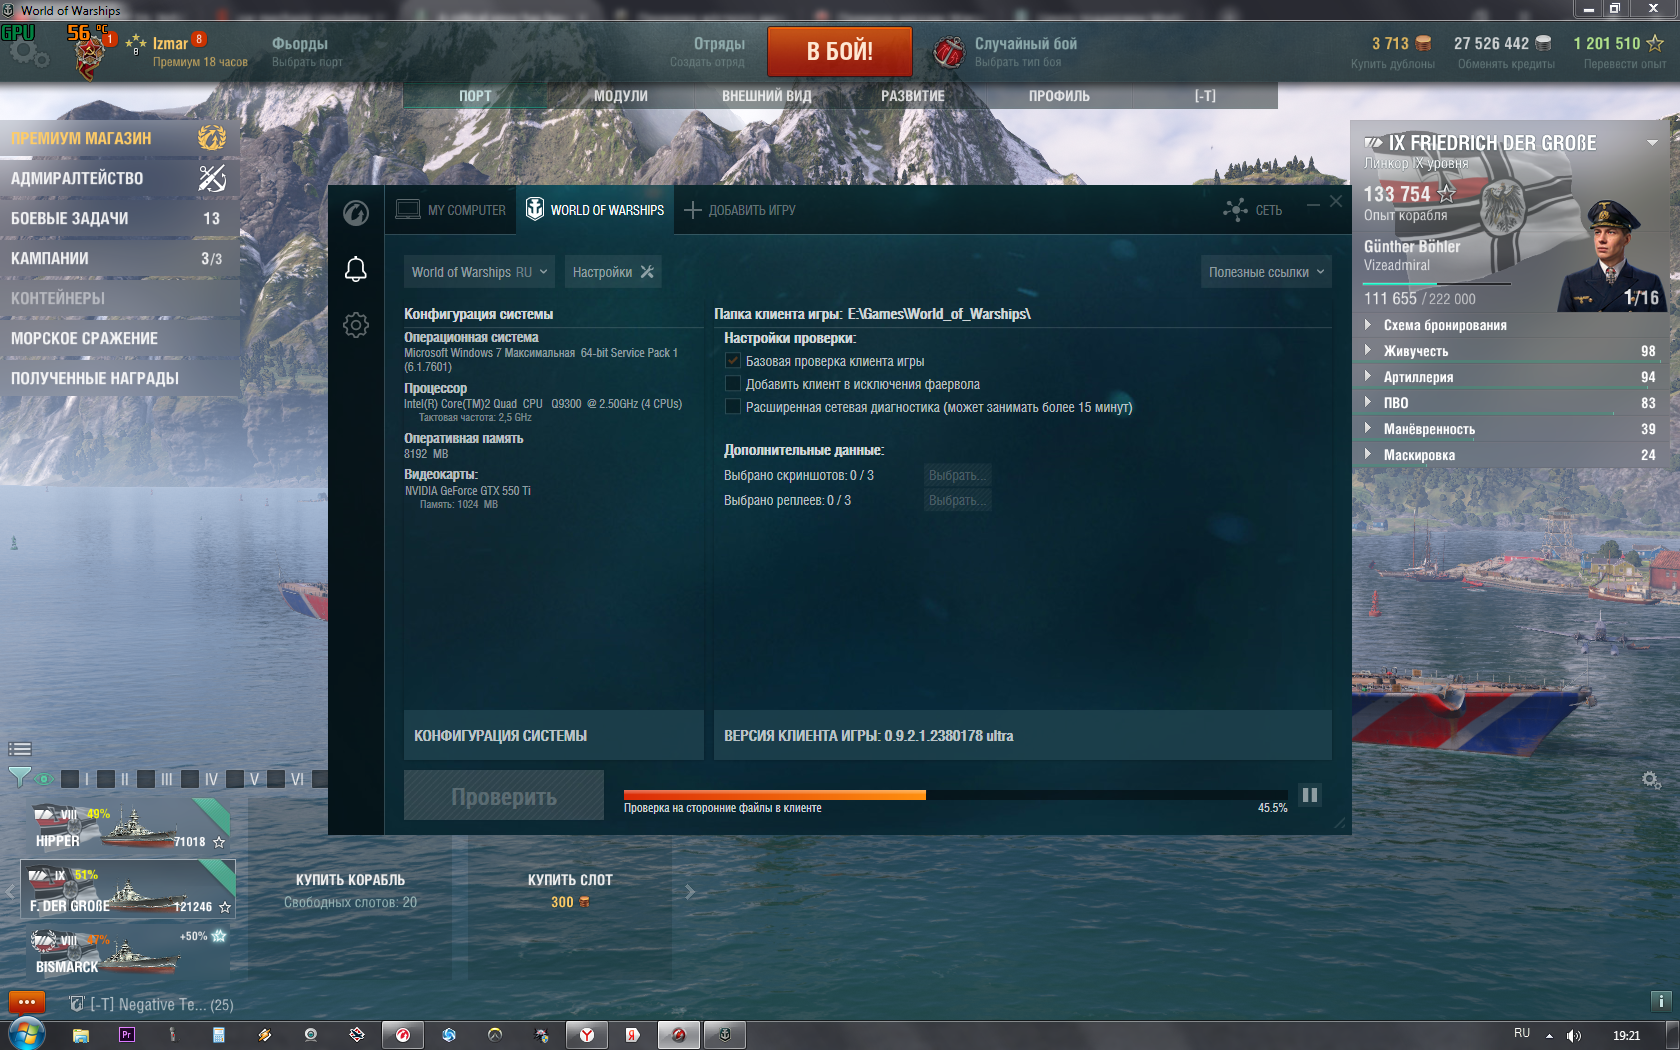
Task: Close the Настройки tab with X icon
Action: tap(647, 272)
